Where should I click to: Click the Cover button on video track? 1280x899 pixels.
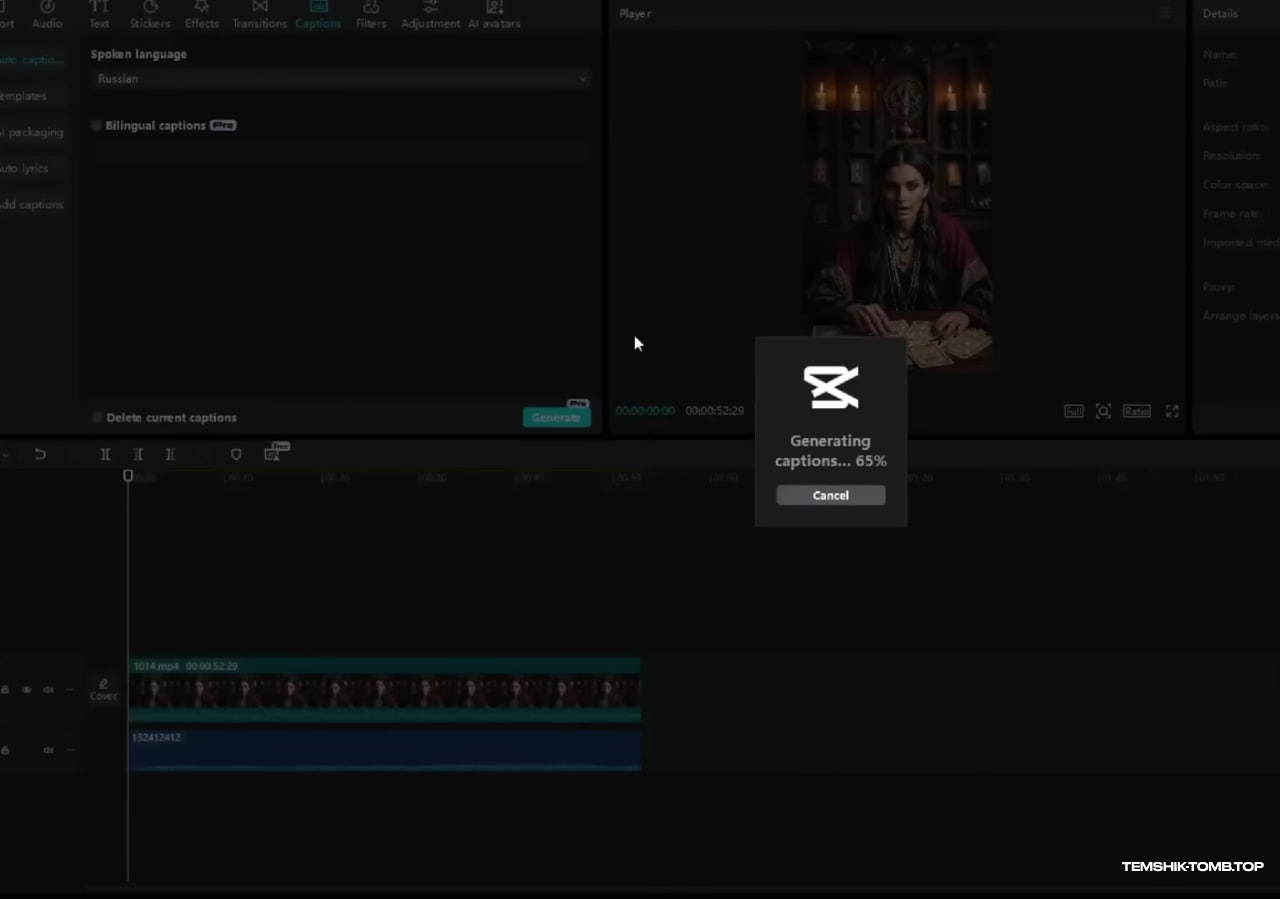[104, 690]
